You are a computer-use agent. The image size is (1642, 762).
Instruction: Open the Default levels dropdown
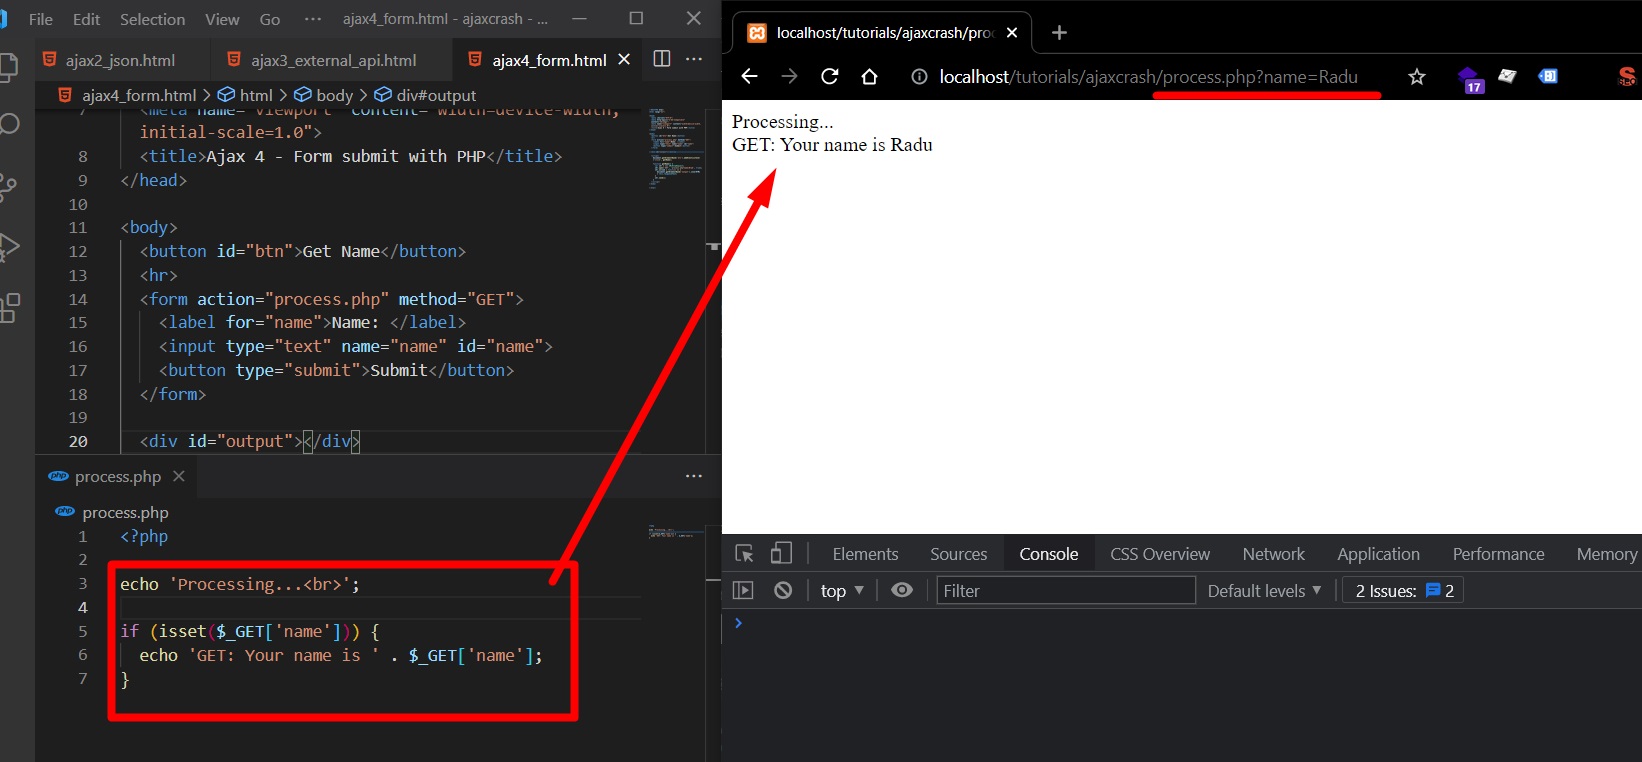click(x=1264, y=590)
